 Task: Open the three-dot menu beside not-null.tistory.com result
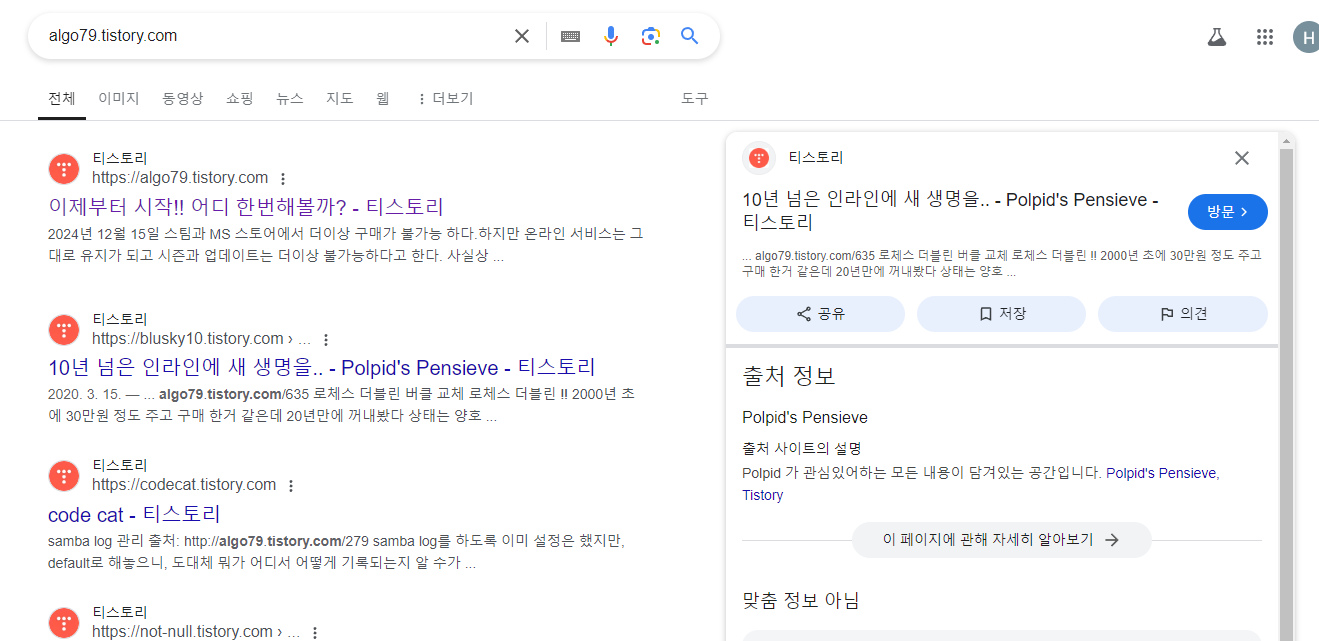pos(315,633)
